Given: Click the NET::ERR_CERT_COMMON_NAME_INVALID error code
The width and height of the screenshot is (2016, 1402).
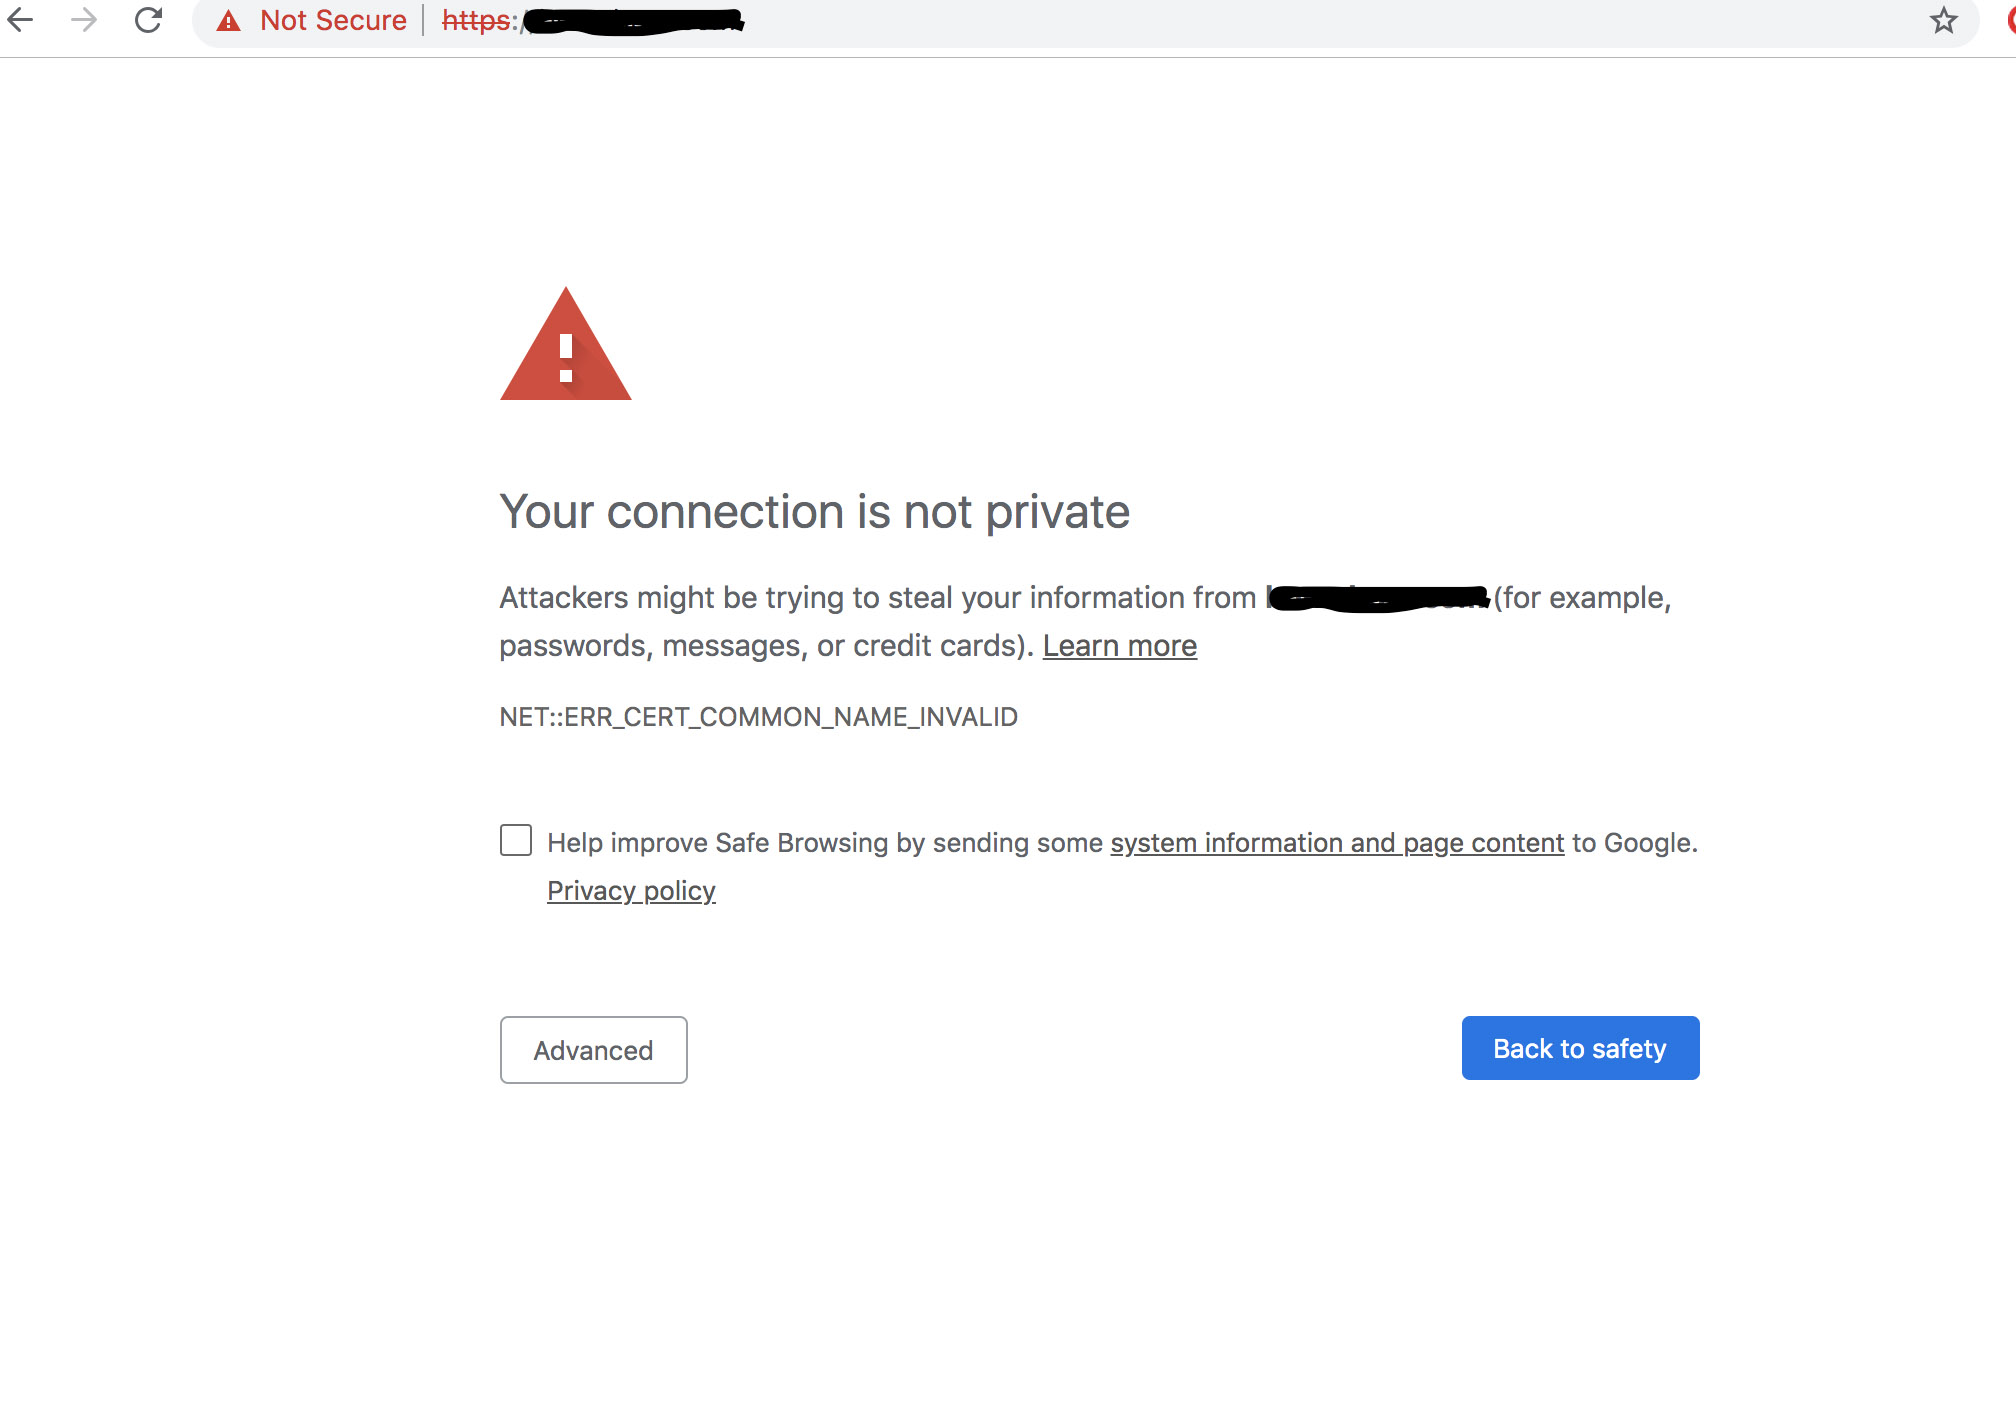Looking at the screenshot, I should (x=758, y=717).
